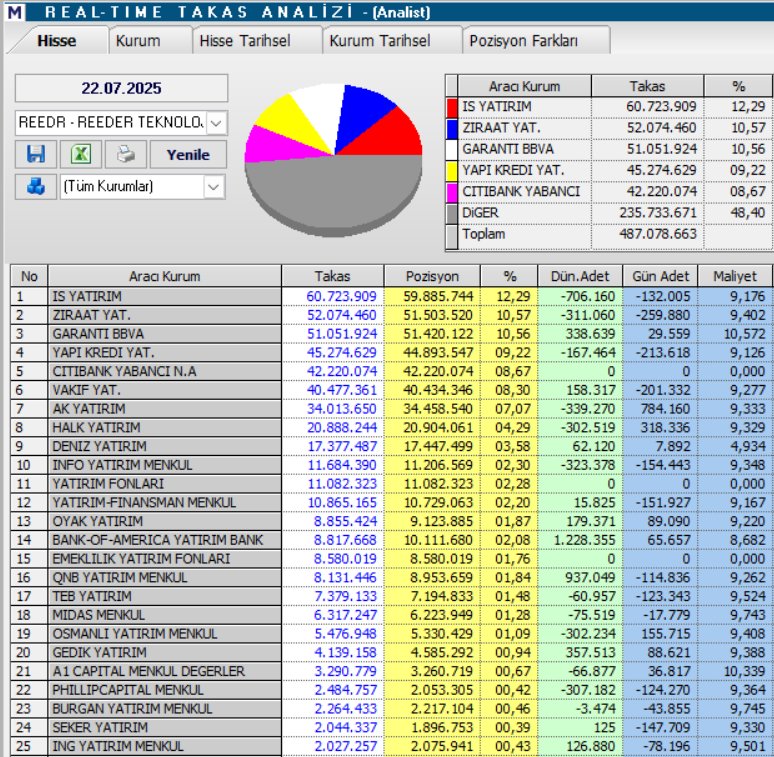The image size is (774, 757).
Task: Click the DiGER takas value 235.733.671
Action: (x=658, y=213)
